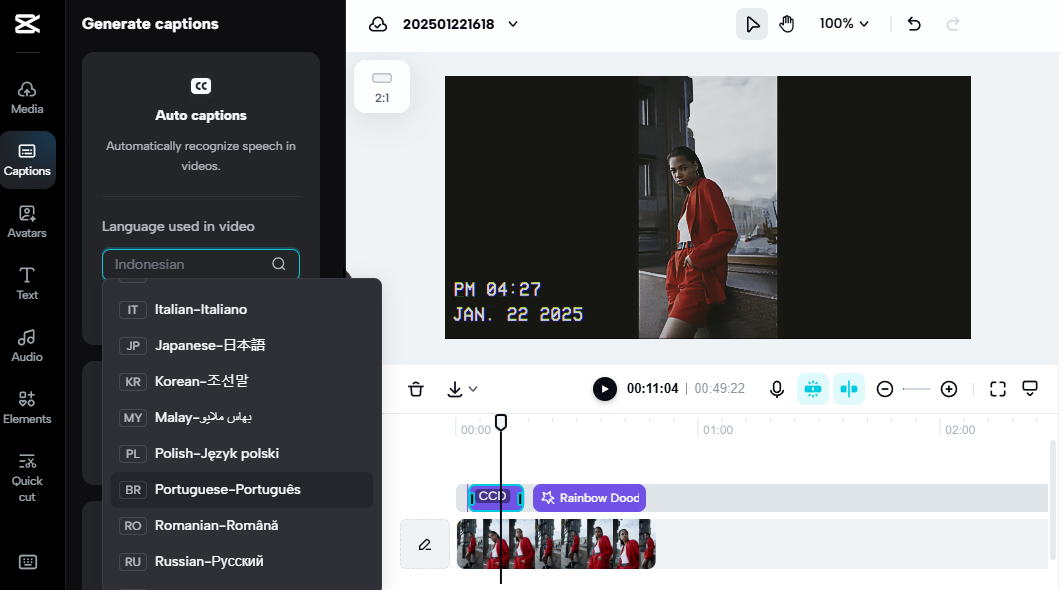Click the language search field
The width and height of the screenshot is (1063, 590).
click(x=201, y=264)
